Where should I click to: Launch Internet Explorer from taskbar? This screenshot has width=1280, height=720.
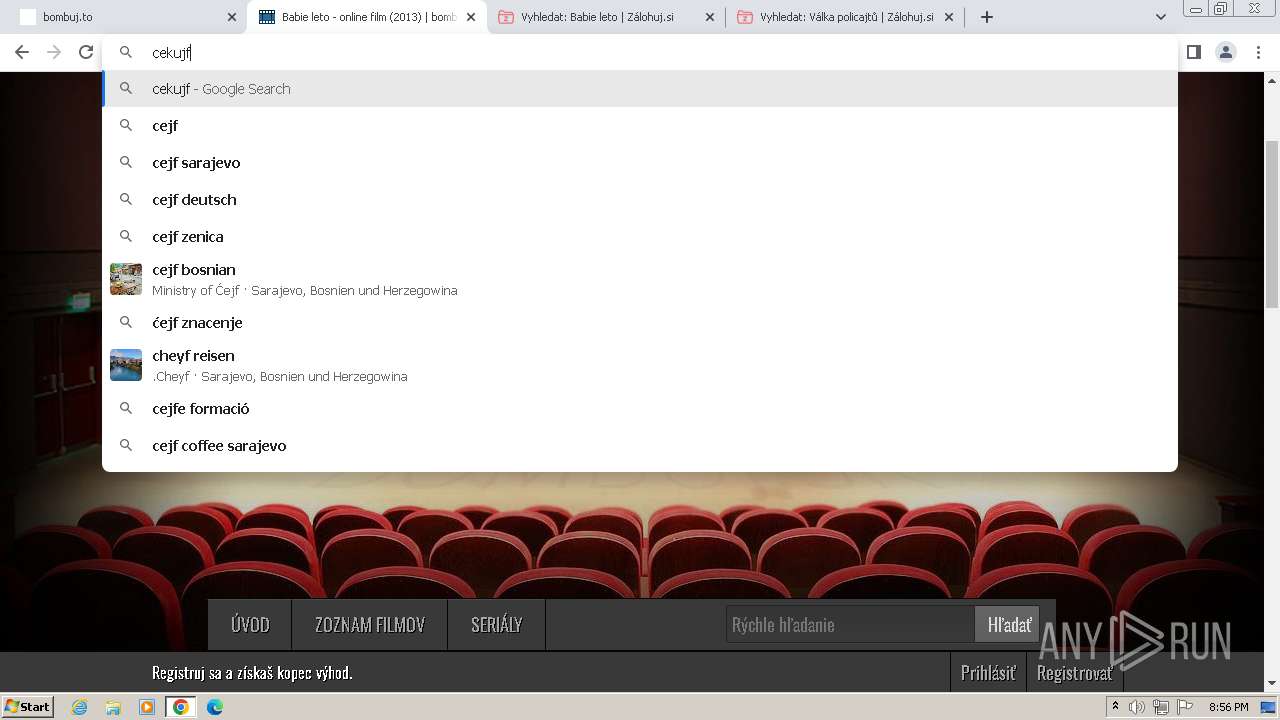click(x=80, y=707)
